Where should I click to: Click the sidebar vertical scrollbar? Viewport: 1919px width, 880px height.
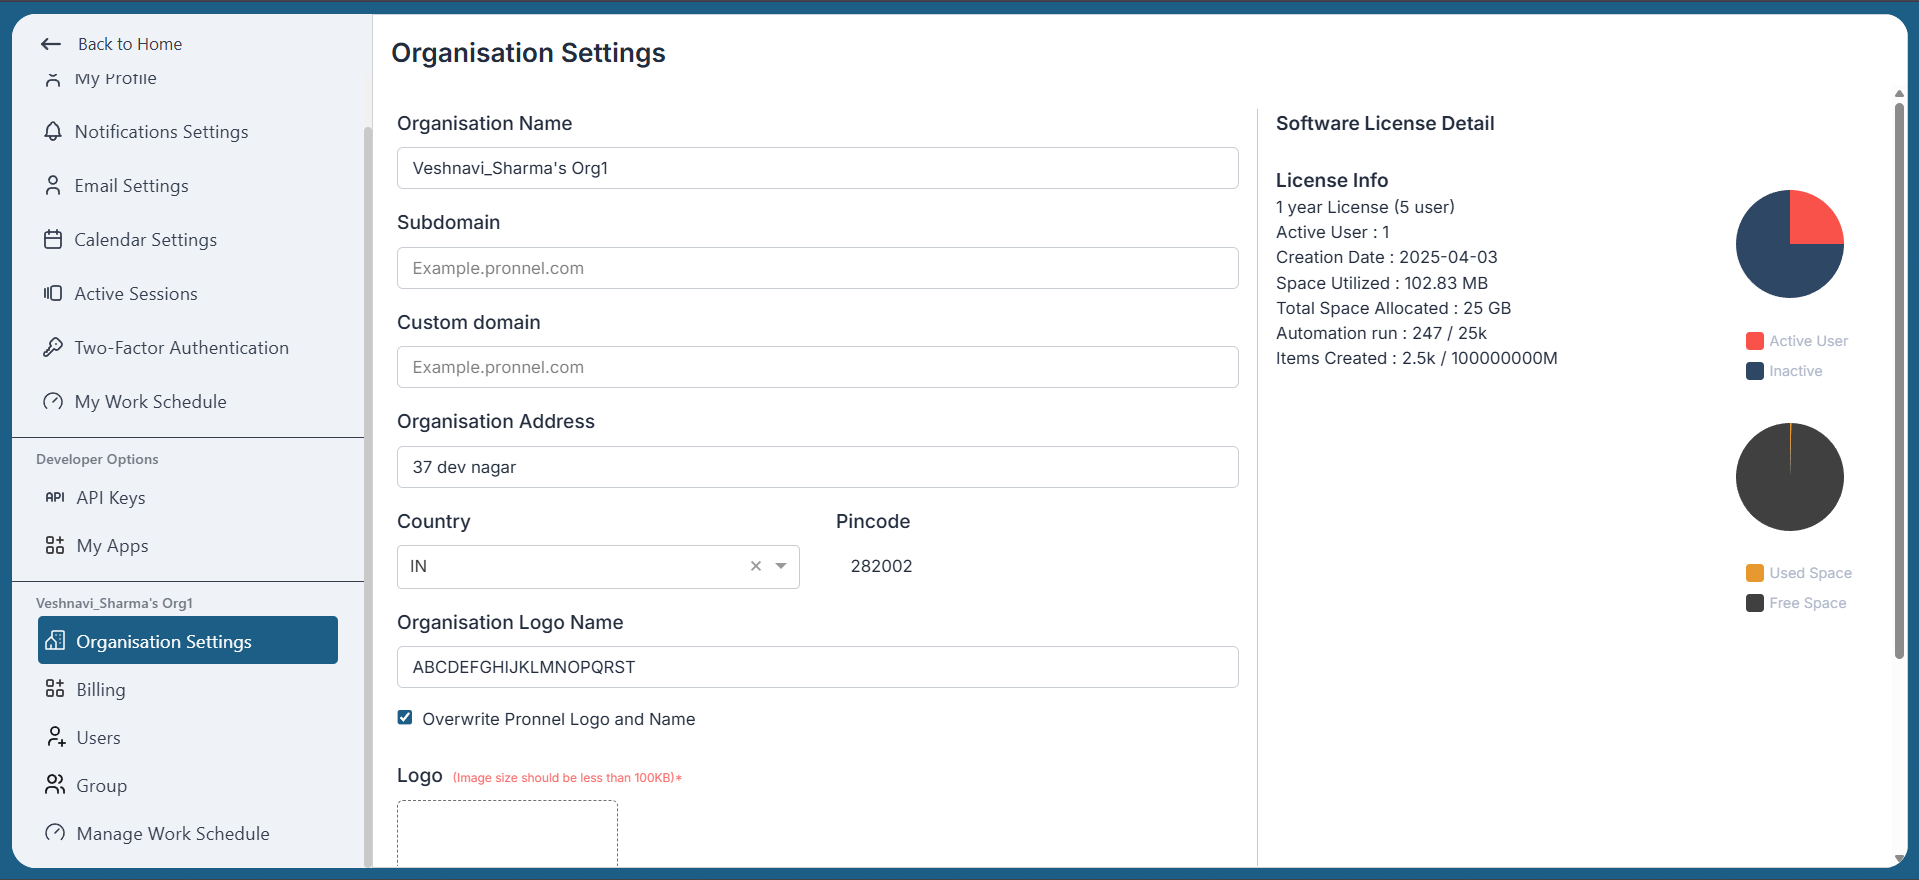coord(368,495)
